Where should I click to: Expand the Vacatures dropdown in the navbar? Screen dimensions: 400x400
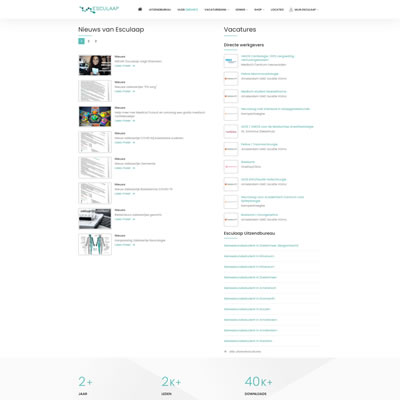click(217, 10)
